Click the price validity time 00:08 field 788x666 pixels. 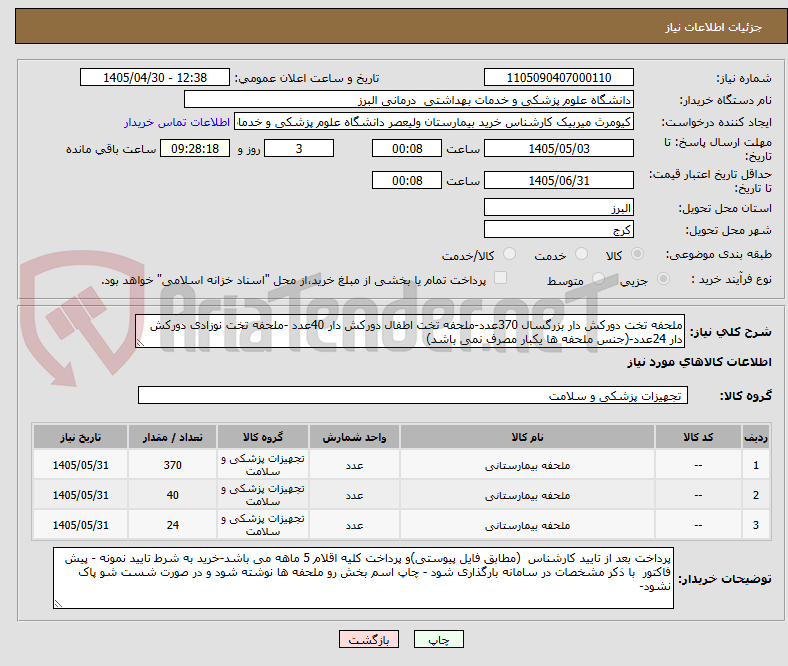point(407,180)
